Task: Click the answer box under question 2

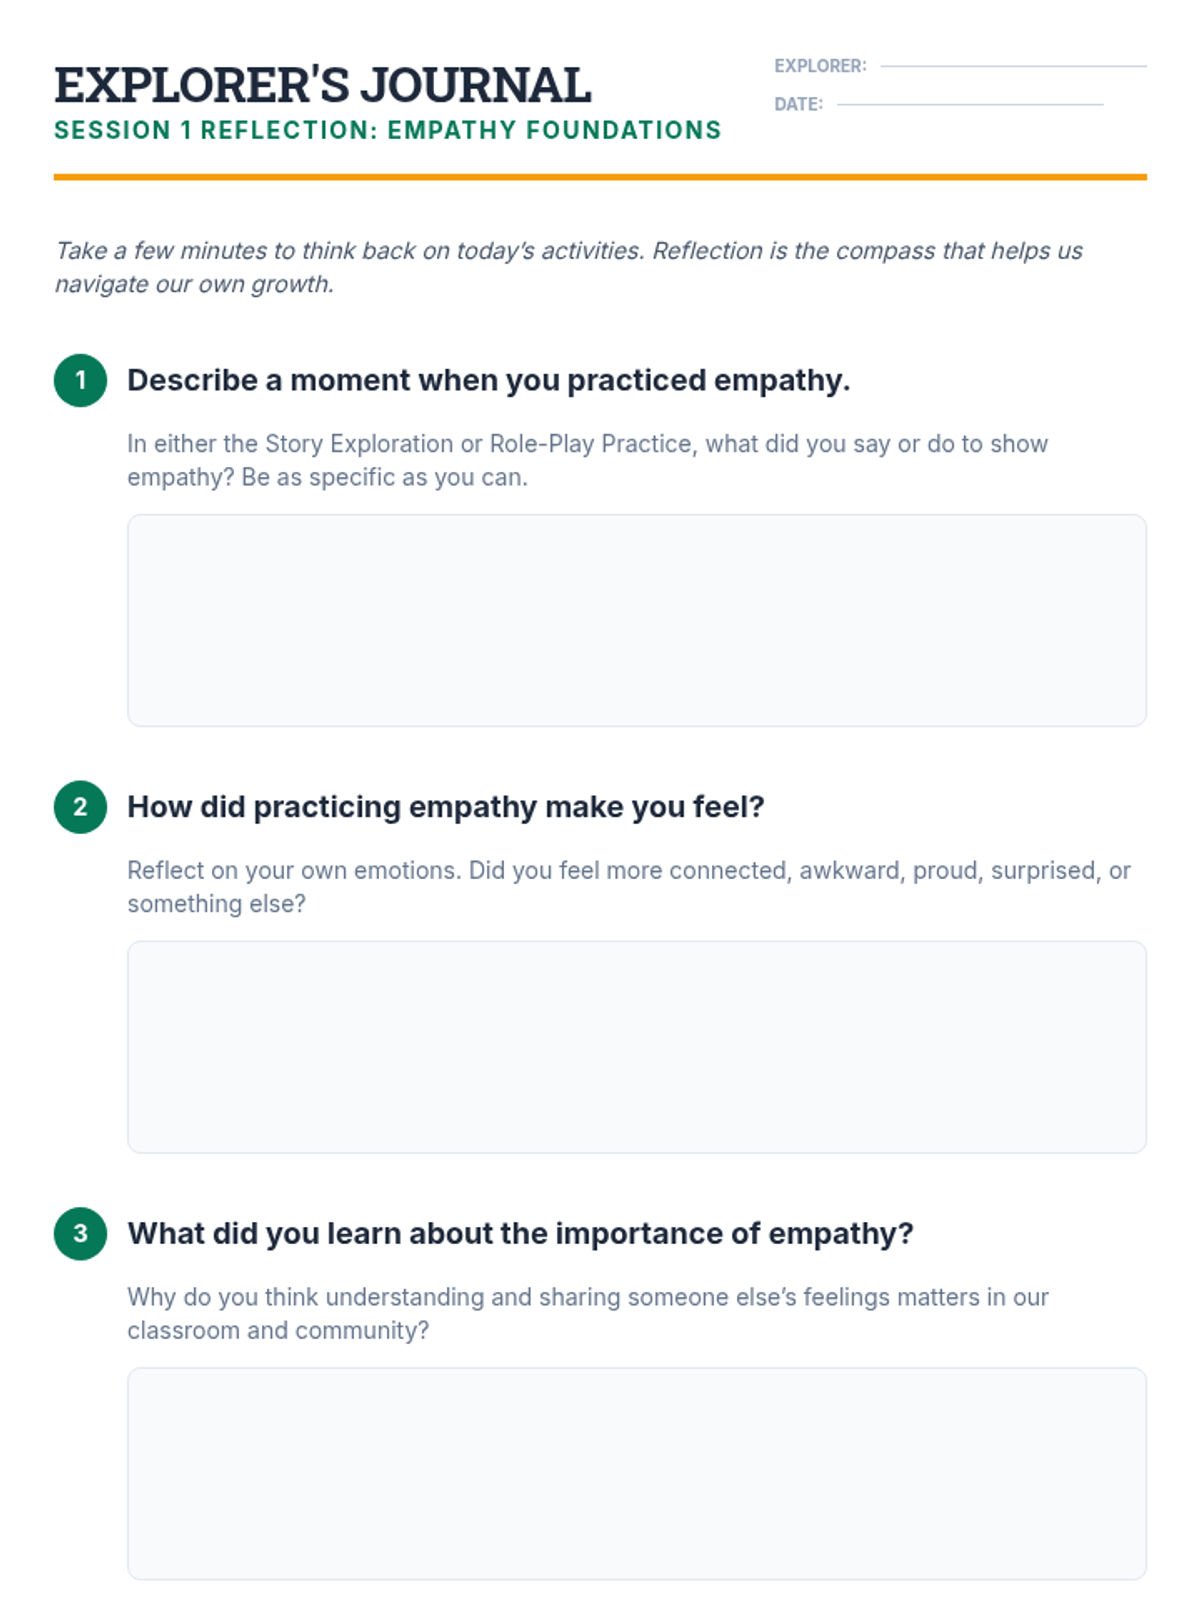Action: (636, 1047)
